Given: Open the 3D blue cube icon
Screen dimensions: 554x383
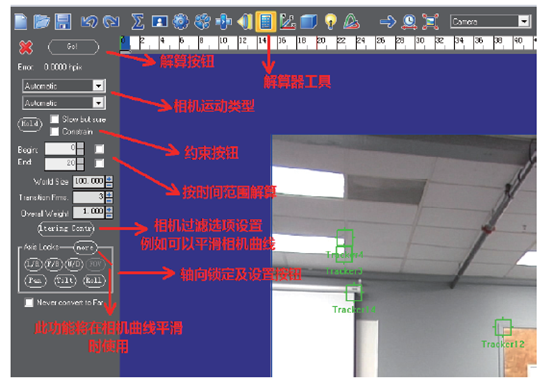Looking at the screenshot, I should (309, 22).
